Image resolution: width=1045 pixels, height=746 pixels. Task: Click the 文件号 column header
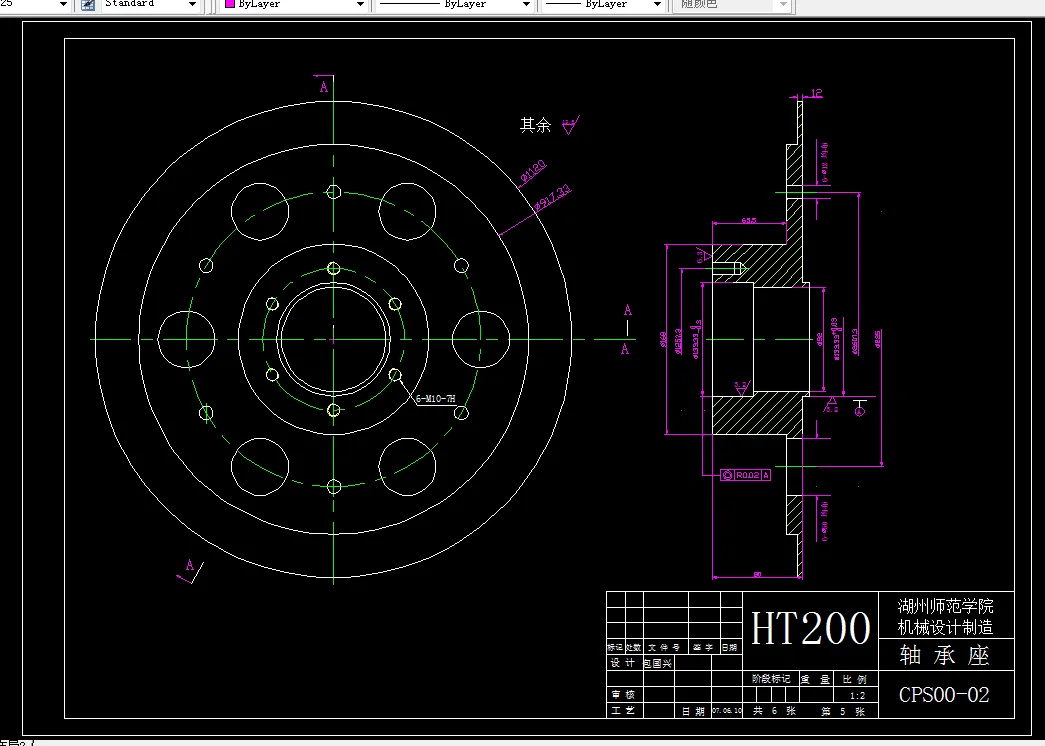pos(664,647)
